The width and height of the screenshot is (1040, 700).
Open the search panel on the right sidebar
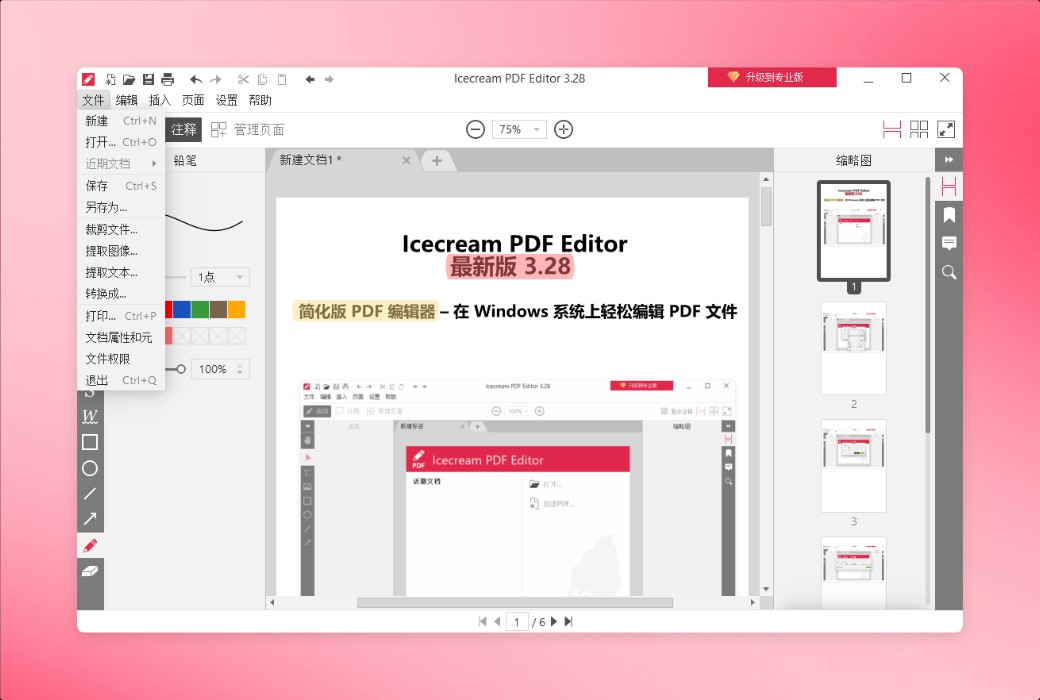[948, 271]
